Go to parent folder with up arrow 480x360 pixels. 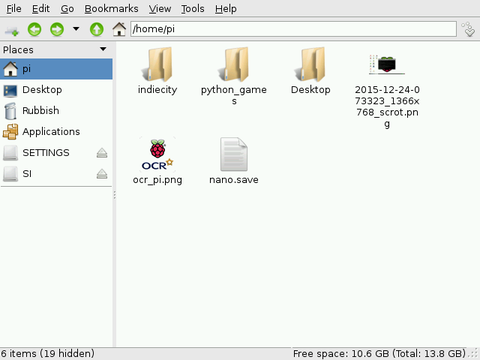coord(97,29)
